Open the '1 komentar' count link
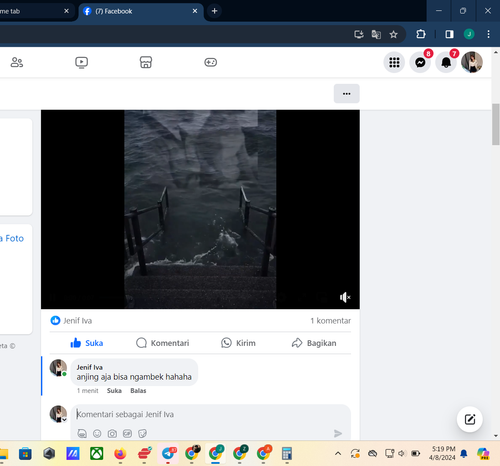 [x=330, y=321]
